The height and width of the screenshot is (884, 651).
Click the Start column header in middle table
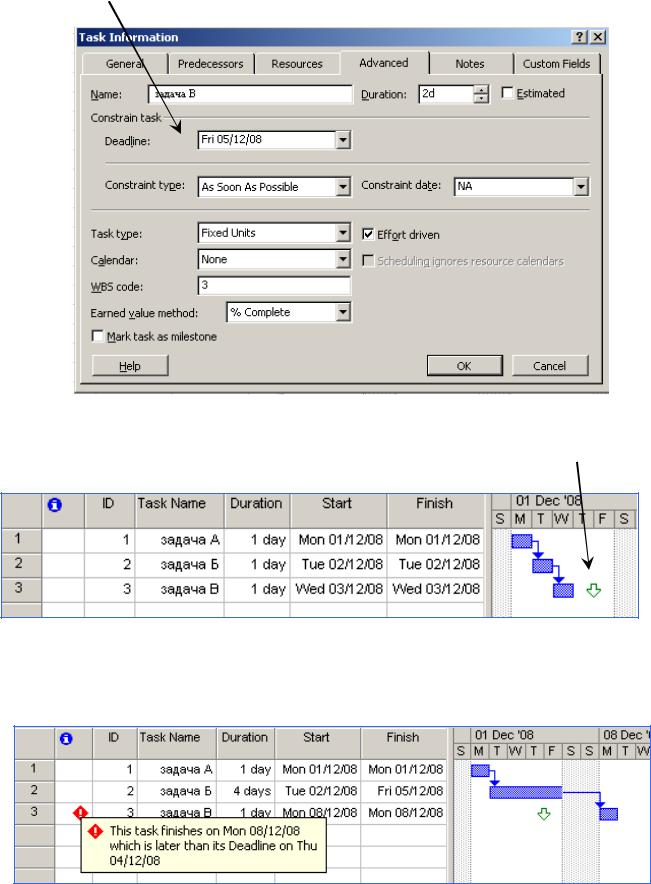339,511
